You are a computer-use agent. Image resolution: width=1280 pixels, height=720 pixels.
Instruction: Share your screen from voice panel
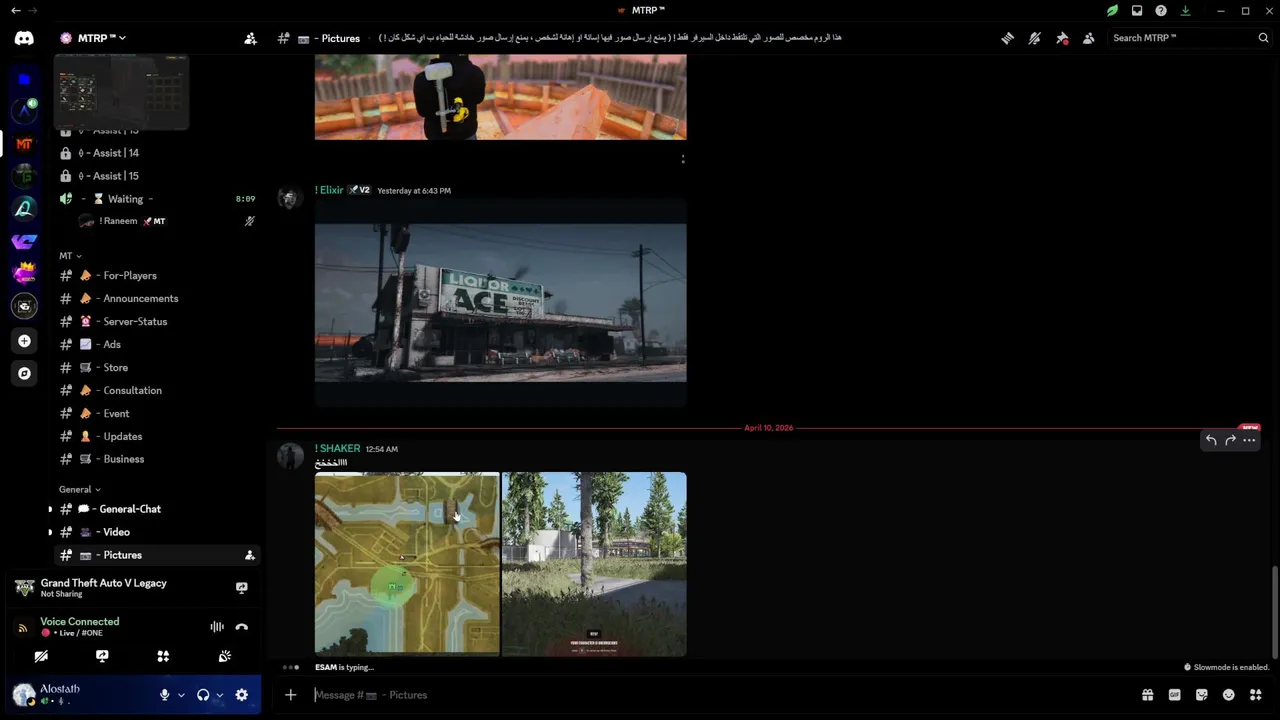pos(102,656)
